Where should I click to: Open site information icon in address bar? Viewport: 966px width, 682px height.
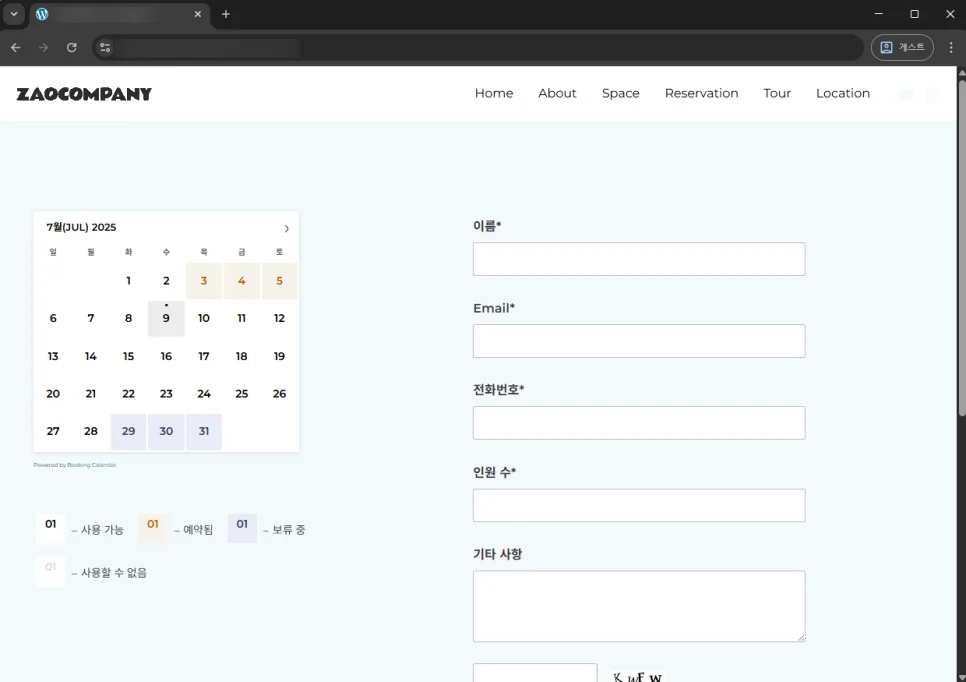point(105,47)
